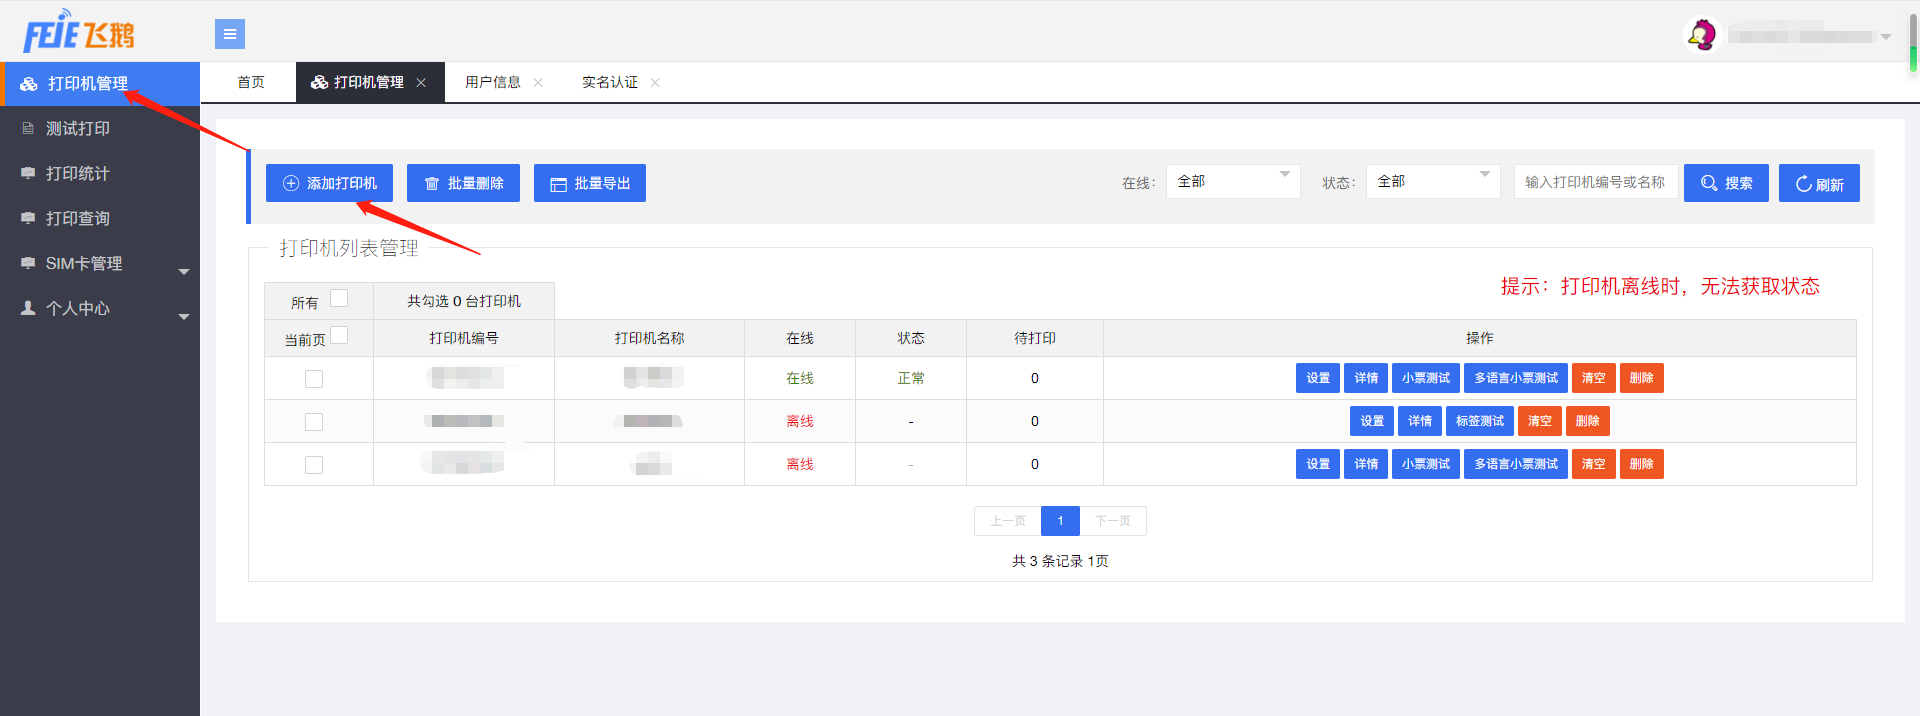Close the 打印机管理 tab
The width and height of the screenshot is (1920, 716).
pyautogui.click(x=421, y=83)
